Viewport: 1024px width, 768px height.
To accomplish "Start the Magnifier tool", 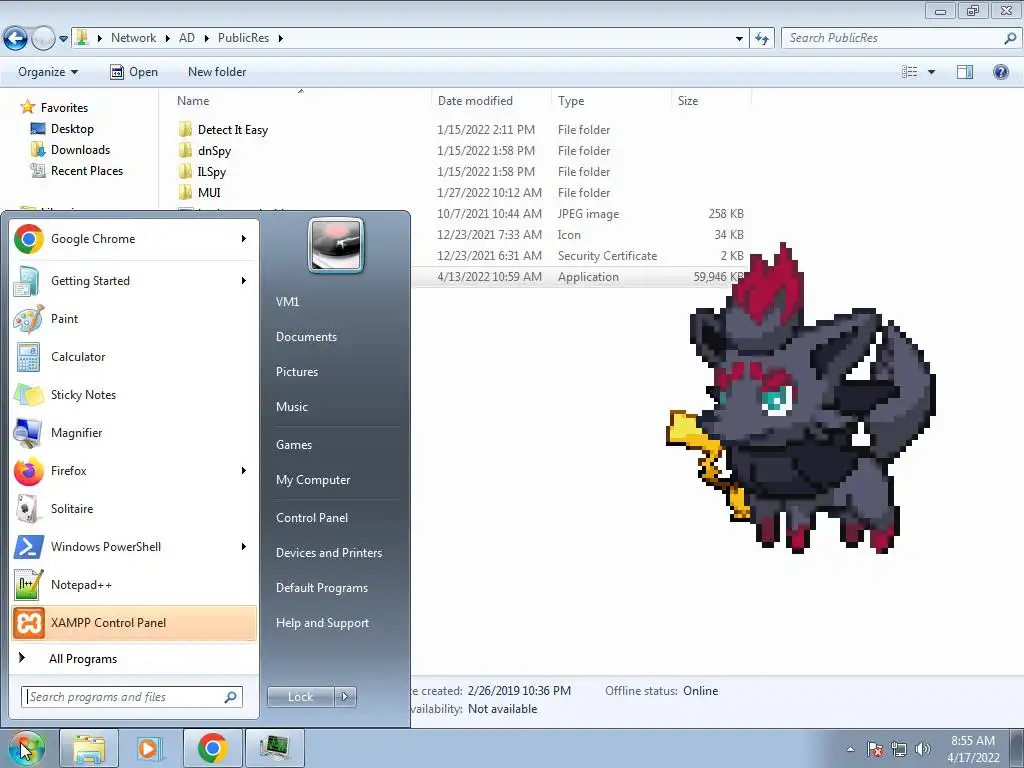I will (134, 432).
